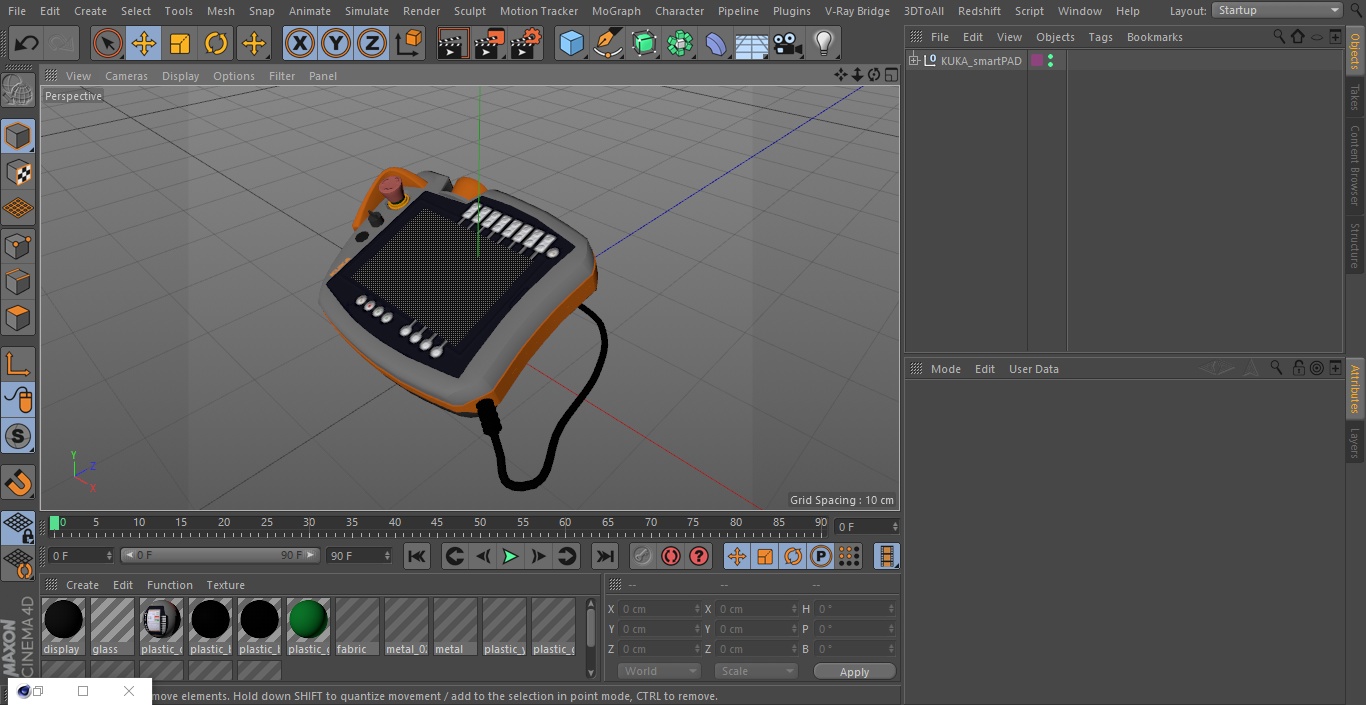1366x705 pixels.
Task: Open the viewport Cameras menu
Action: tap(126, 76)
